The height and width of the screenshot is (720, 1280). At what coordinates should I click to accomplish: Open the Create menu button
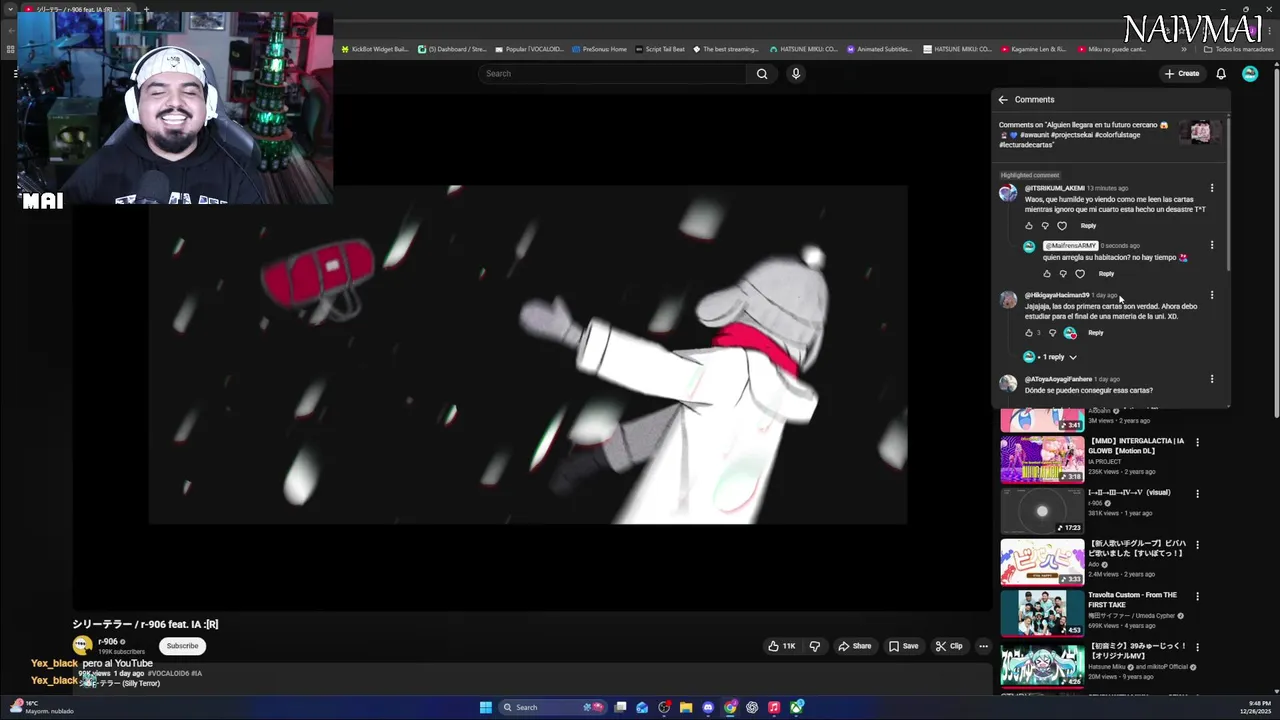pos(1182,73)
